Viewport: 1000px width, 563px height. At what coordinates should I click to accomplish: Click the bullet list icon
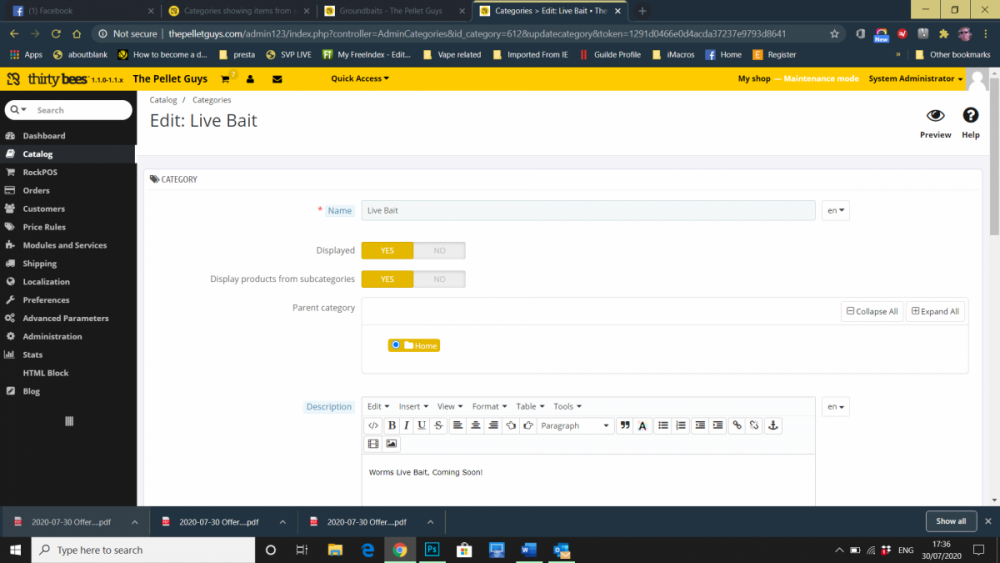coord(663,425)
